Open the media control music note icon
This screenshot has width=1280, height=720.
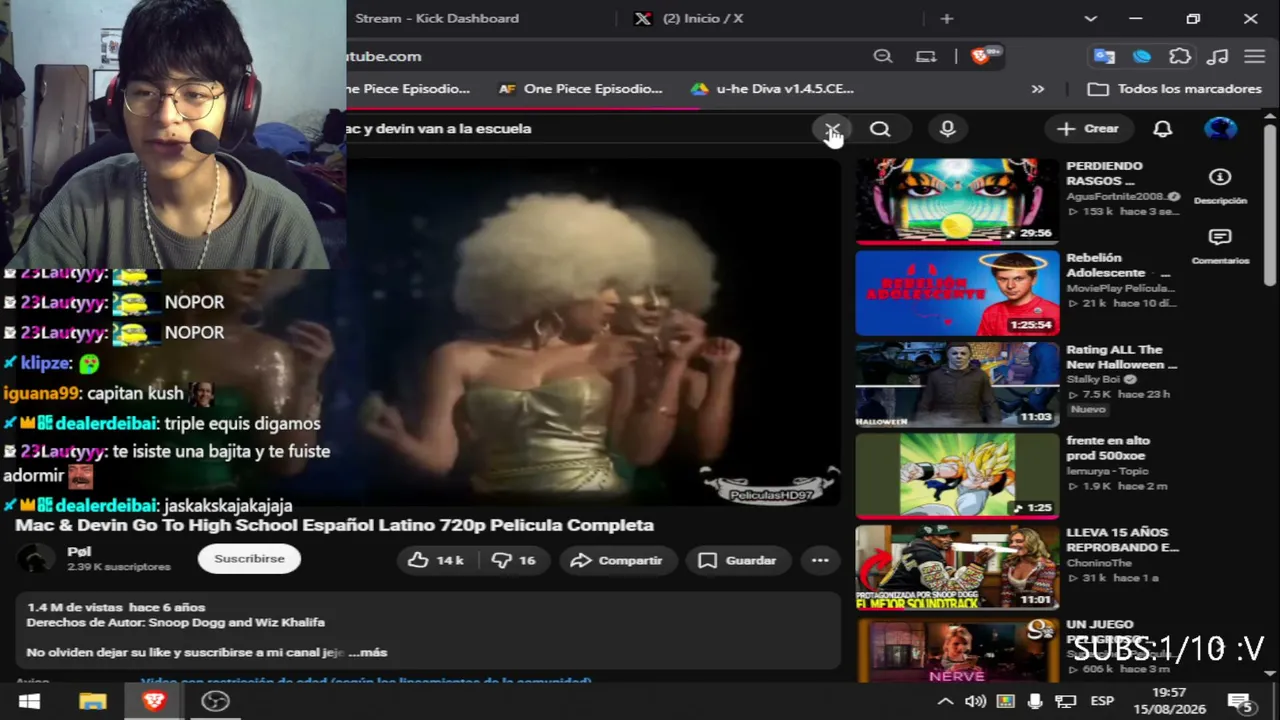1218,57
